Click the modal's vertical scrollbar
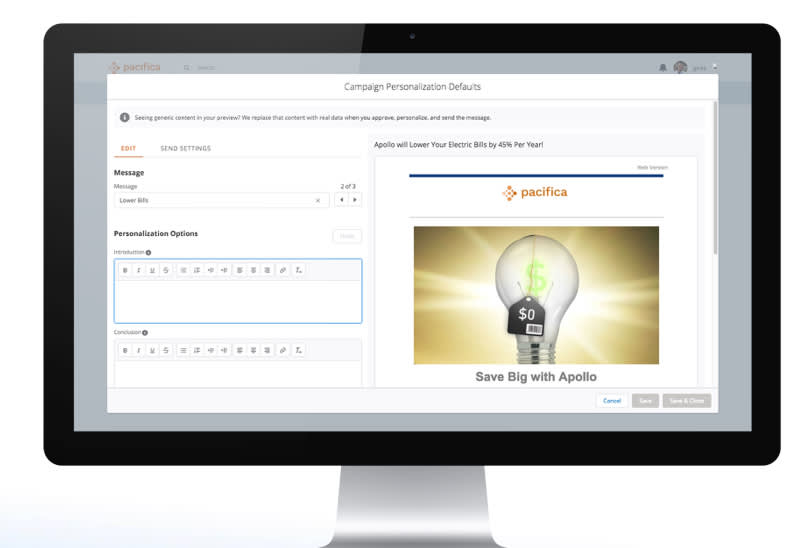 [x=715, y=178]
